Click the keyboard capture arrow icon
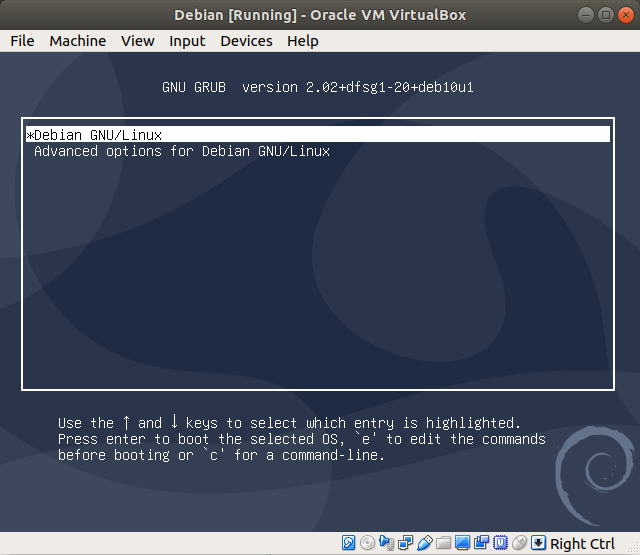The width and height of the screenshot is (640, 555). pyautogui.click(x=538, y=543)
